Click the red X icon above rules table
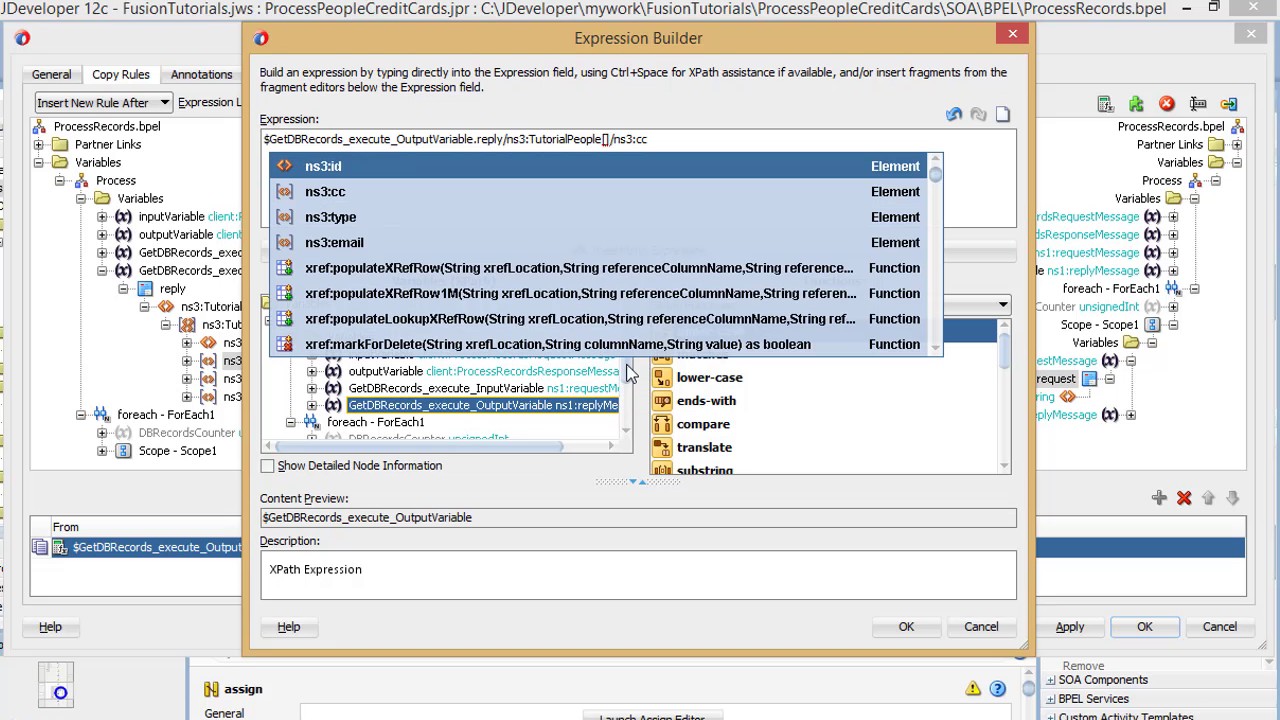Screen dimensions: 1280x720 (1184, 498)
